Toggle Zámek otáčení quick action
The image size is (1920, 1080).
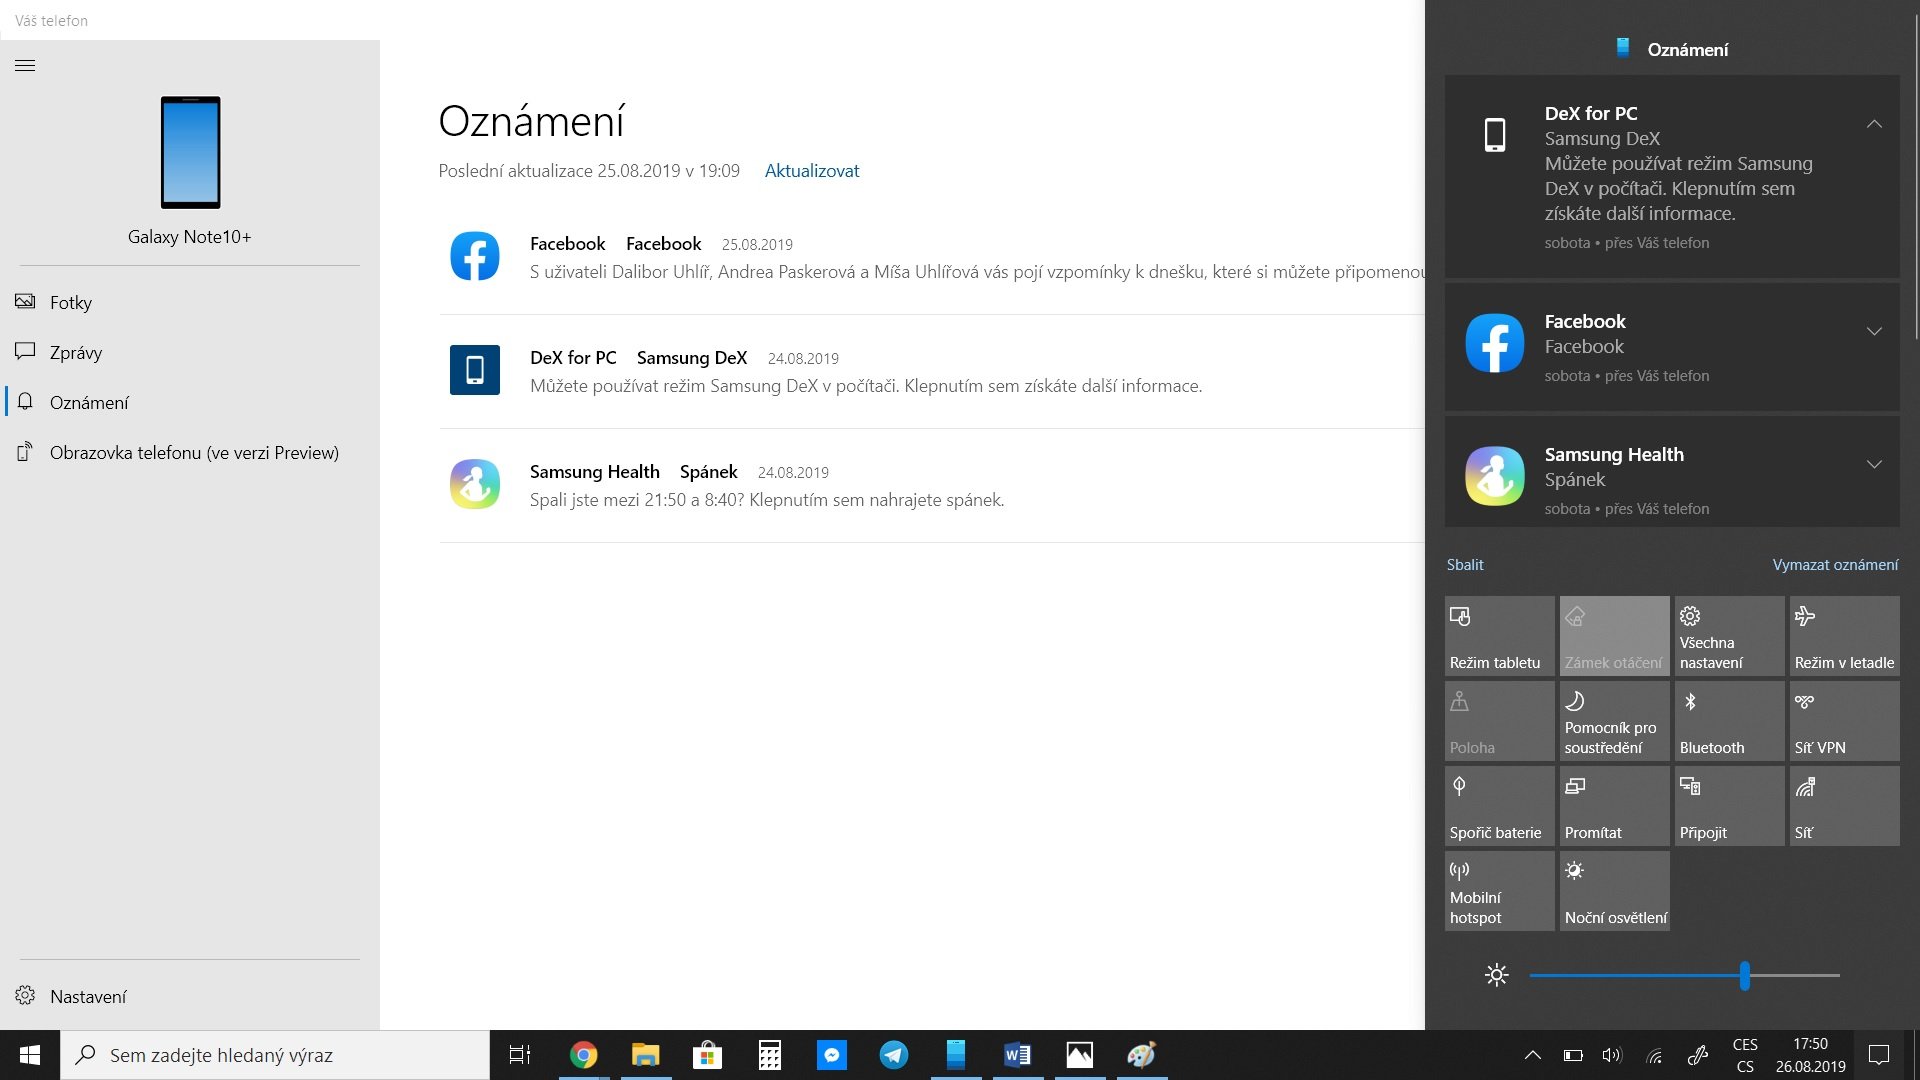tap(1615, 636)
